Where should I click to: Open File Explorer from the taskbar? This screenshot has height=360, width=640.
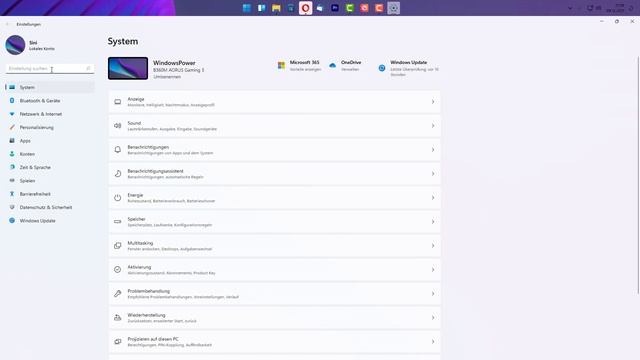coord(276,8)
